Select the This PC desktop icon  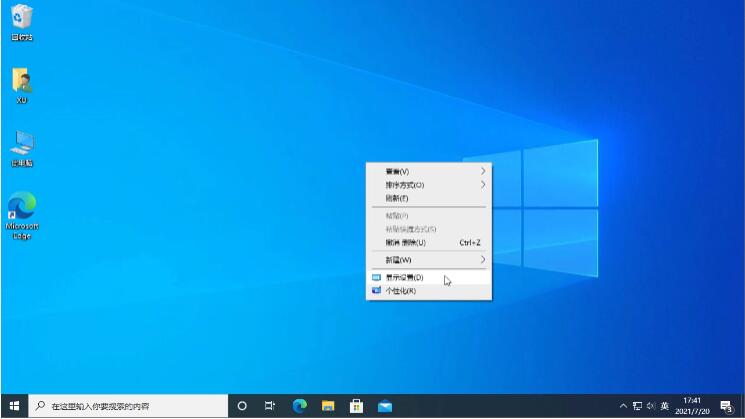tap(21, 145)
